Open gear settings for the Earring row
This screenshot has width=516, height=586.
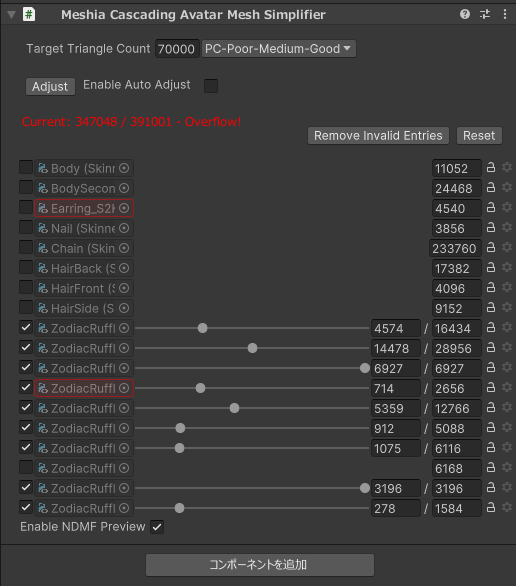pos(507,207)
